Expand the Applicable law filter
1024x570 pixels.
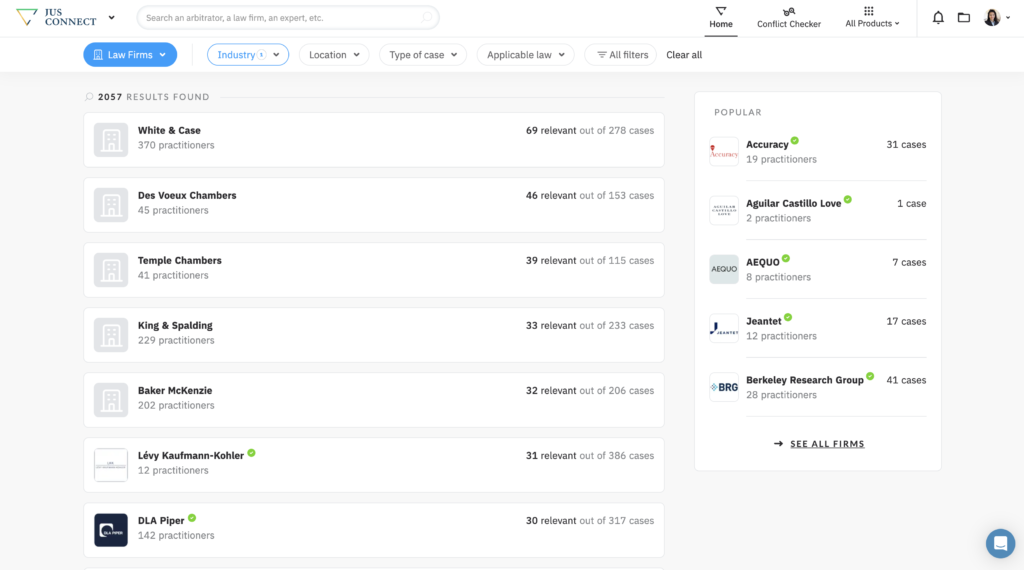click(525, 55)
